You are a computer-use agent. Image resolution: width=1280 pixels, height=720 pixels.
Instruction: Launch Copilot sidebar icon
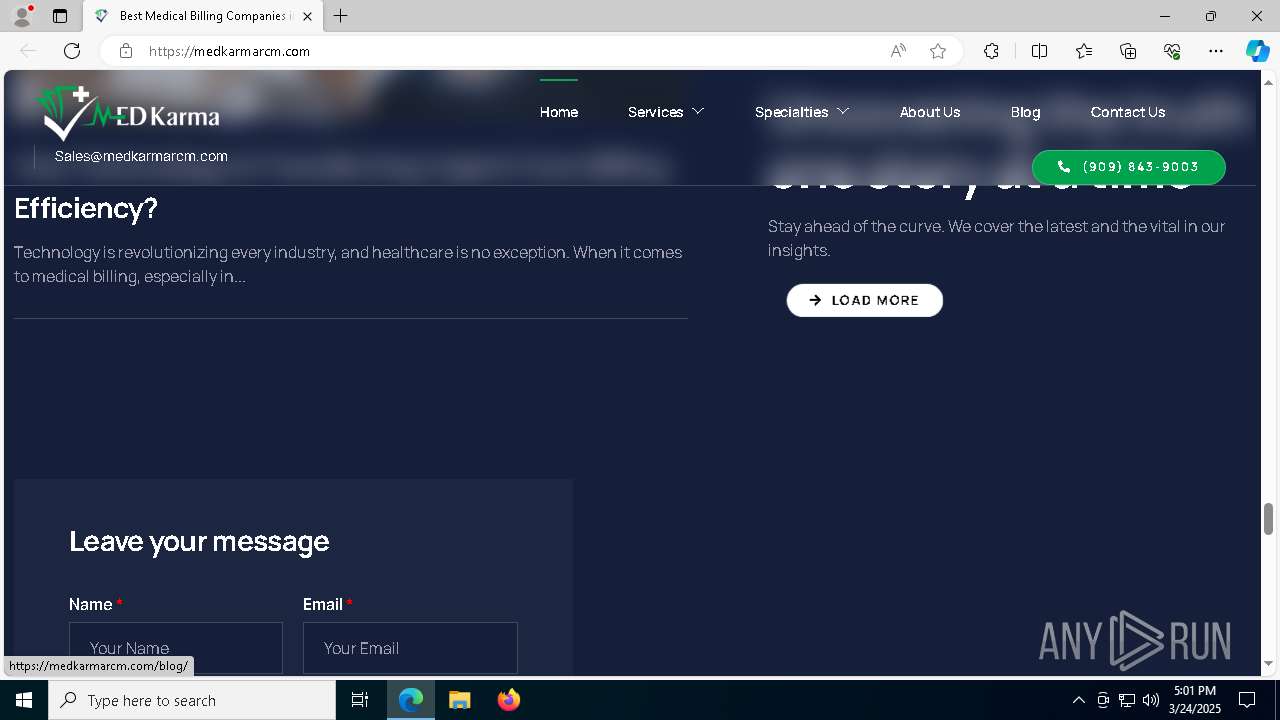1257,51
